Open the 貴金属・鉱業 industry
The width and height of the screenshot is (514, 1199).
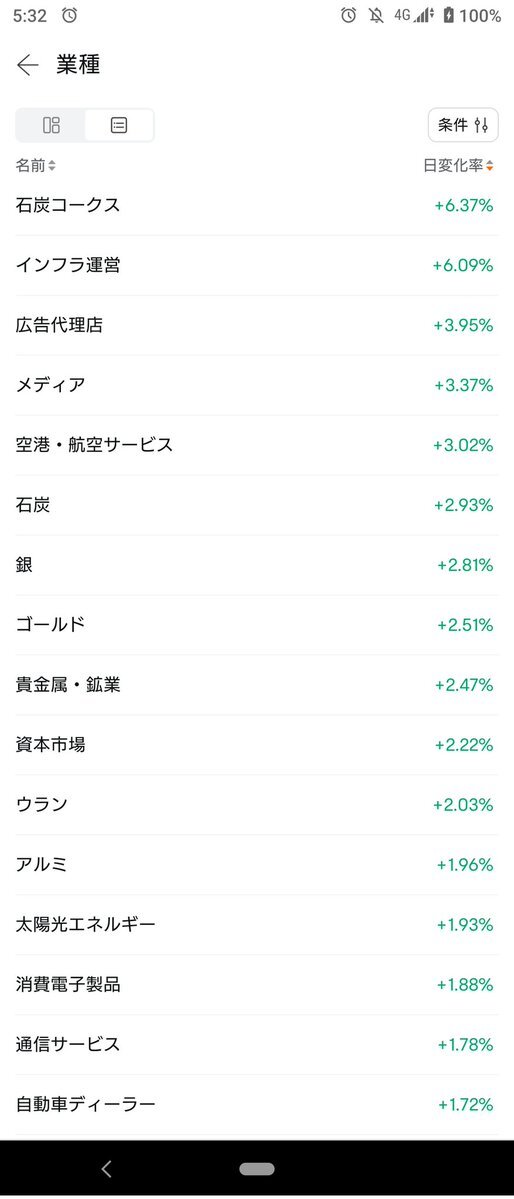tap(257, 684)
